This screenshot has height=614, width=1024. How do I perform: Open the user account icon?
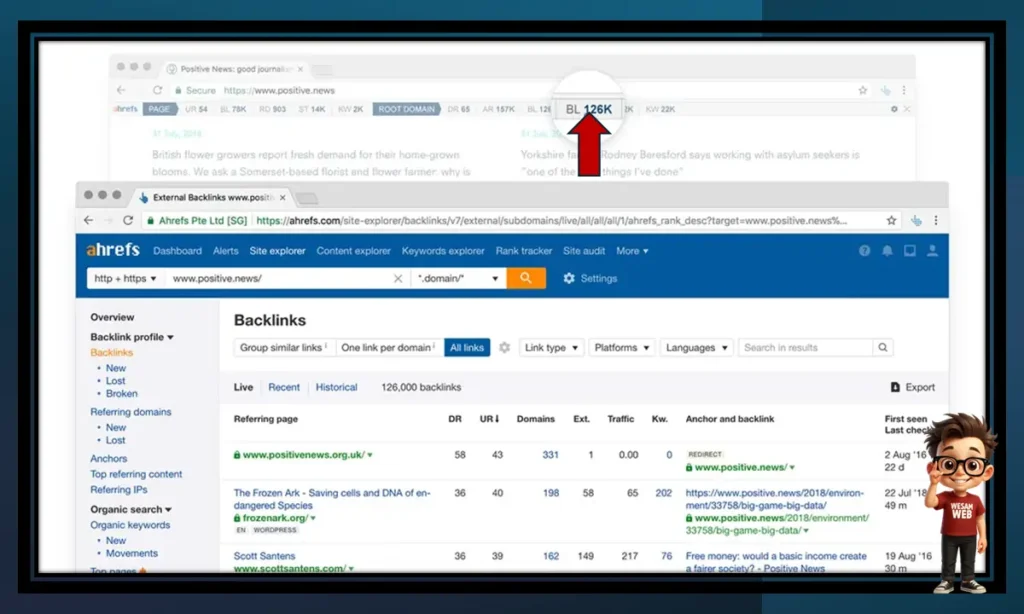click(933, 251)
